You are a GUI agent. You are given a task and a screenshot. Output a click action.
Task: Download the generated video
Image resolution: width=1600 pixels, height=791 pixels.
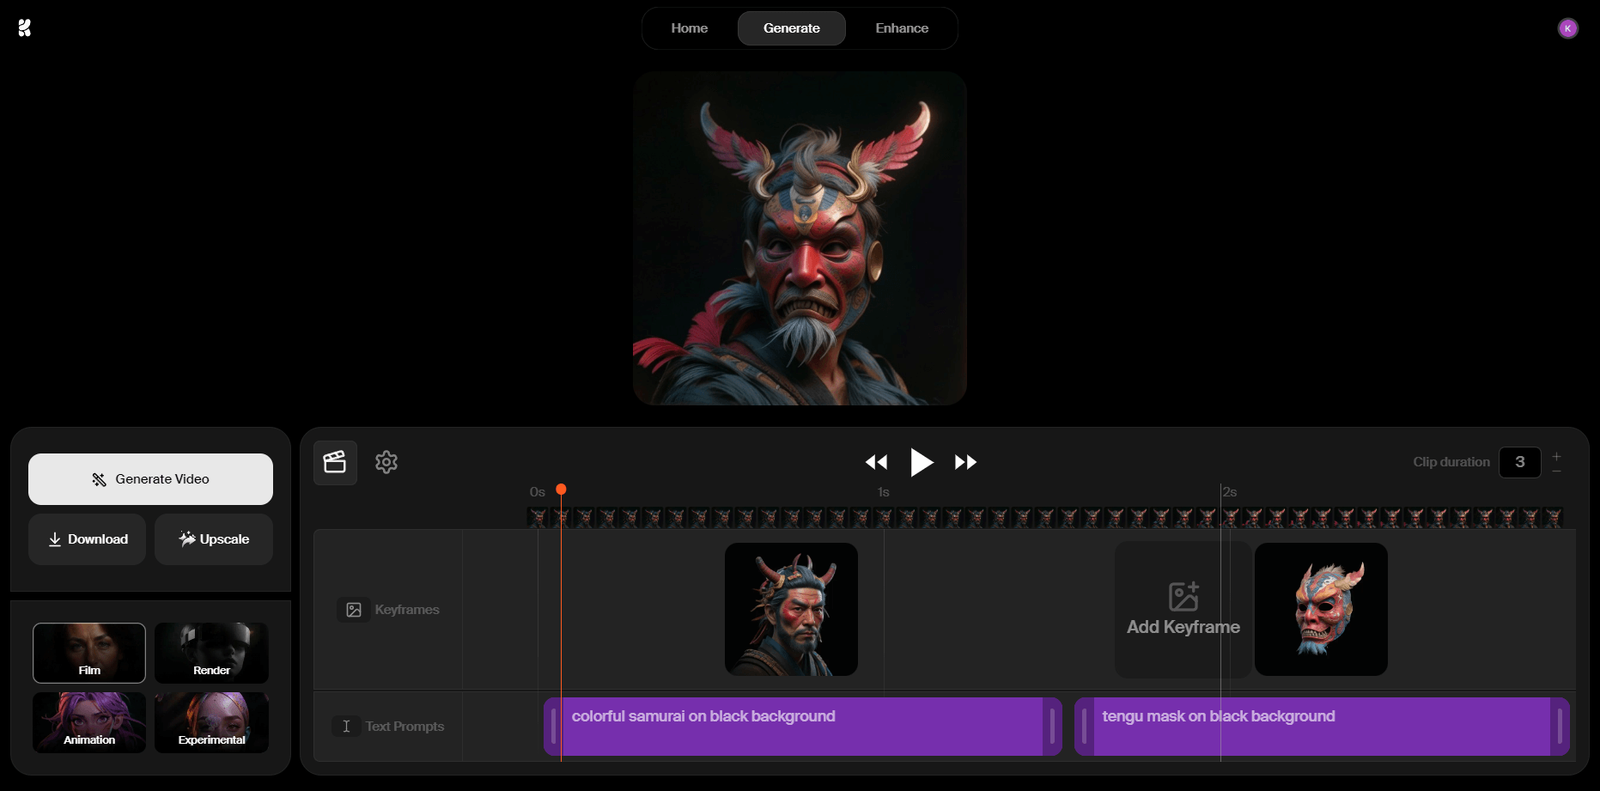click(x=87, y=539)
